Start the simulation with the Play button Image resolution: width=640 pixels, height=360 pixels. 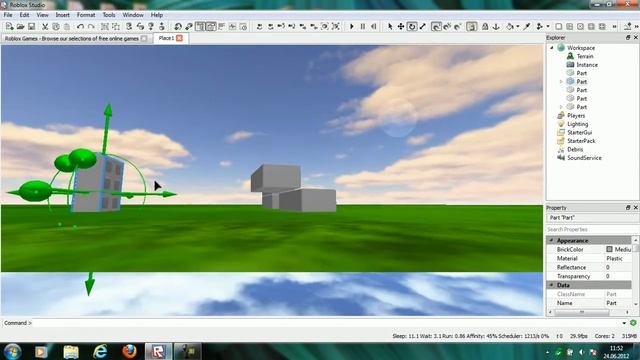pos(352,27)
